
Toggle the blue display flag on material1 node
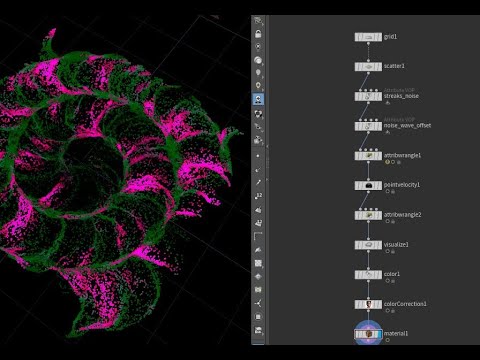[x=379, y=334]
